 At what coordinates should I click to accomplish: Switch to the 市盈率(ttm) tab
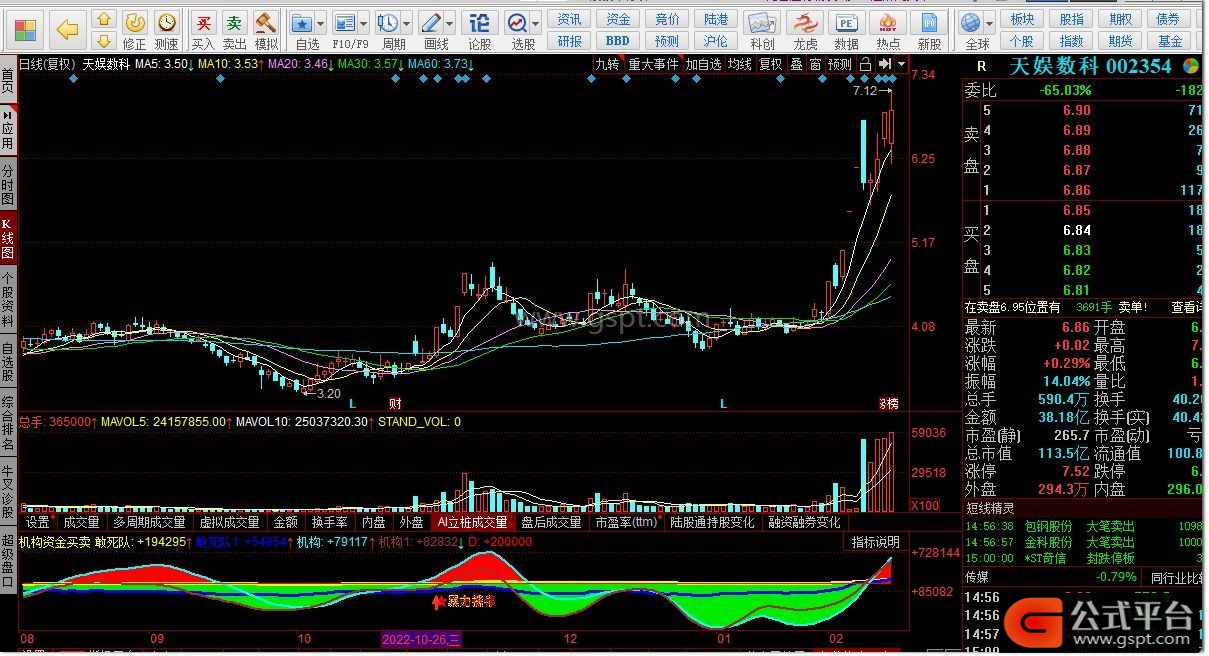pos(627,522)
